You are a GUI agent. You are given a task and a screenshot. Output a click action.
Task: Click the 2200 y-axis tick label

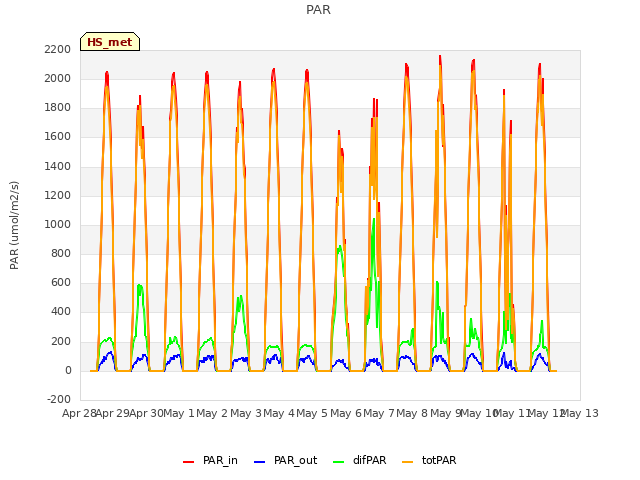tap(58, 49)
